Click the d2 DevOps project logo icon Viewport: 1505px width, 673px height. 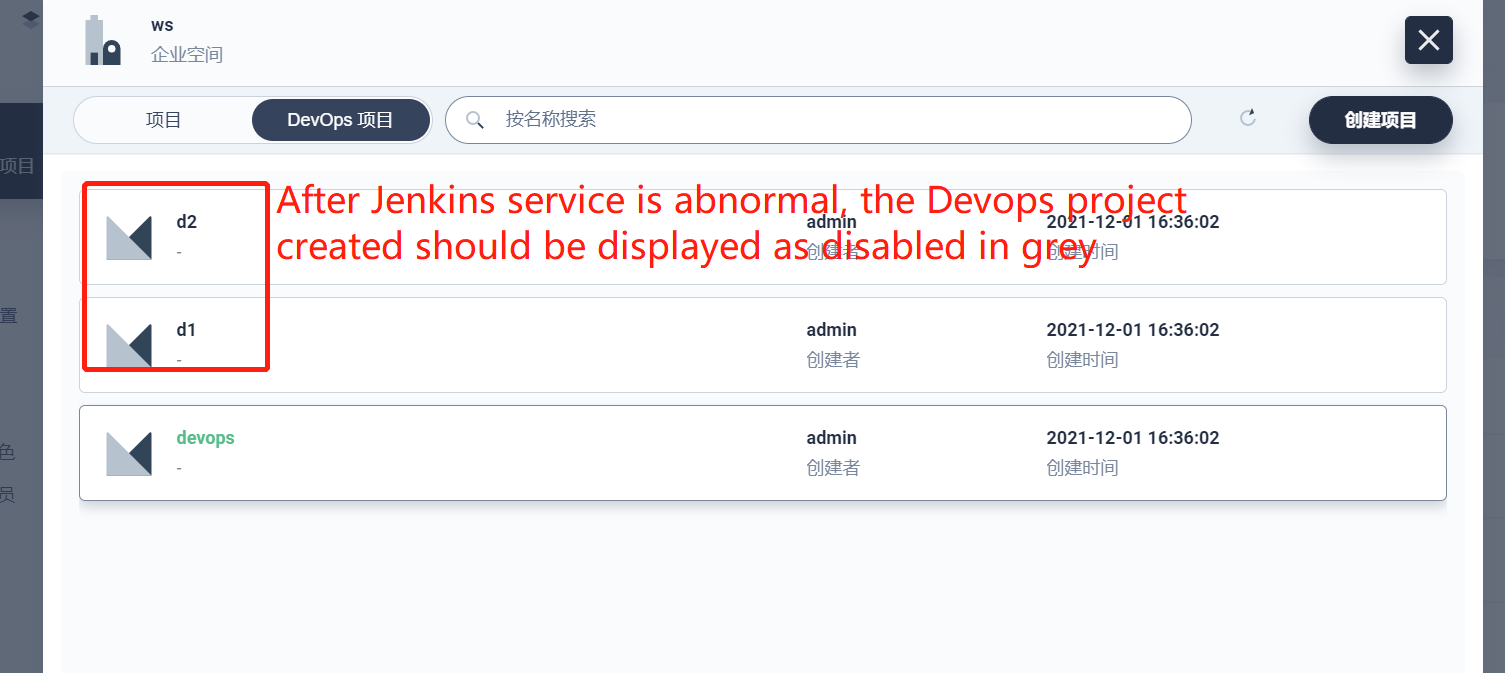coord(130,237)
